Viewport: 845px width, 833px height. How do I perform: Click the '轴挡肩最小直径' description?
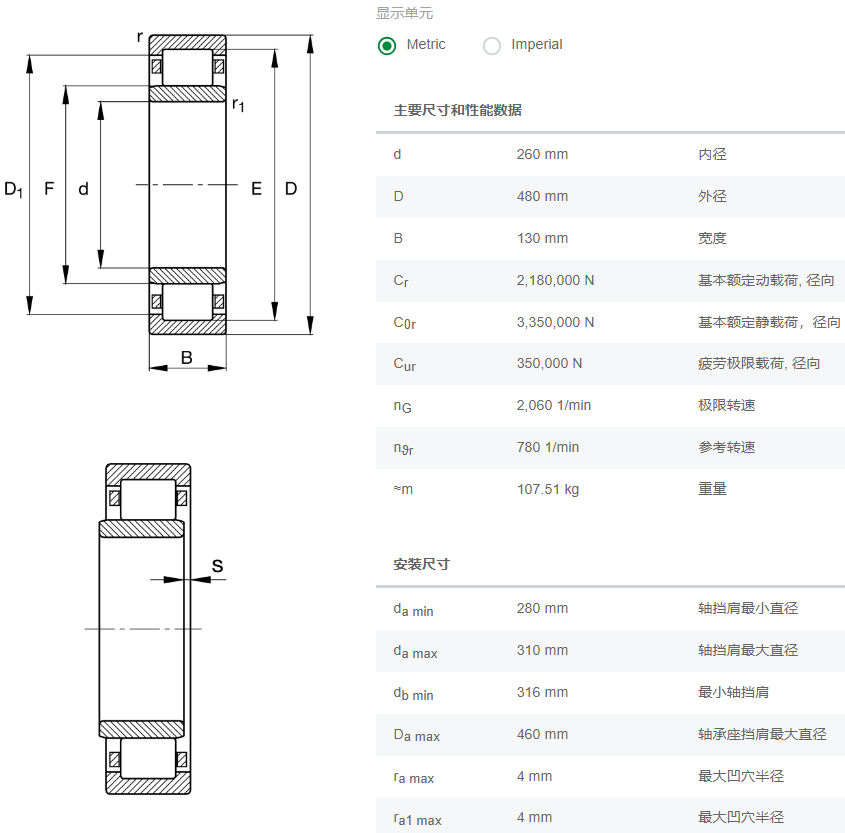[748, 608]
